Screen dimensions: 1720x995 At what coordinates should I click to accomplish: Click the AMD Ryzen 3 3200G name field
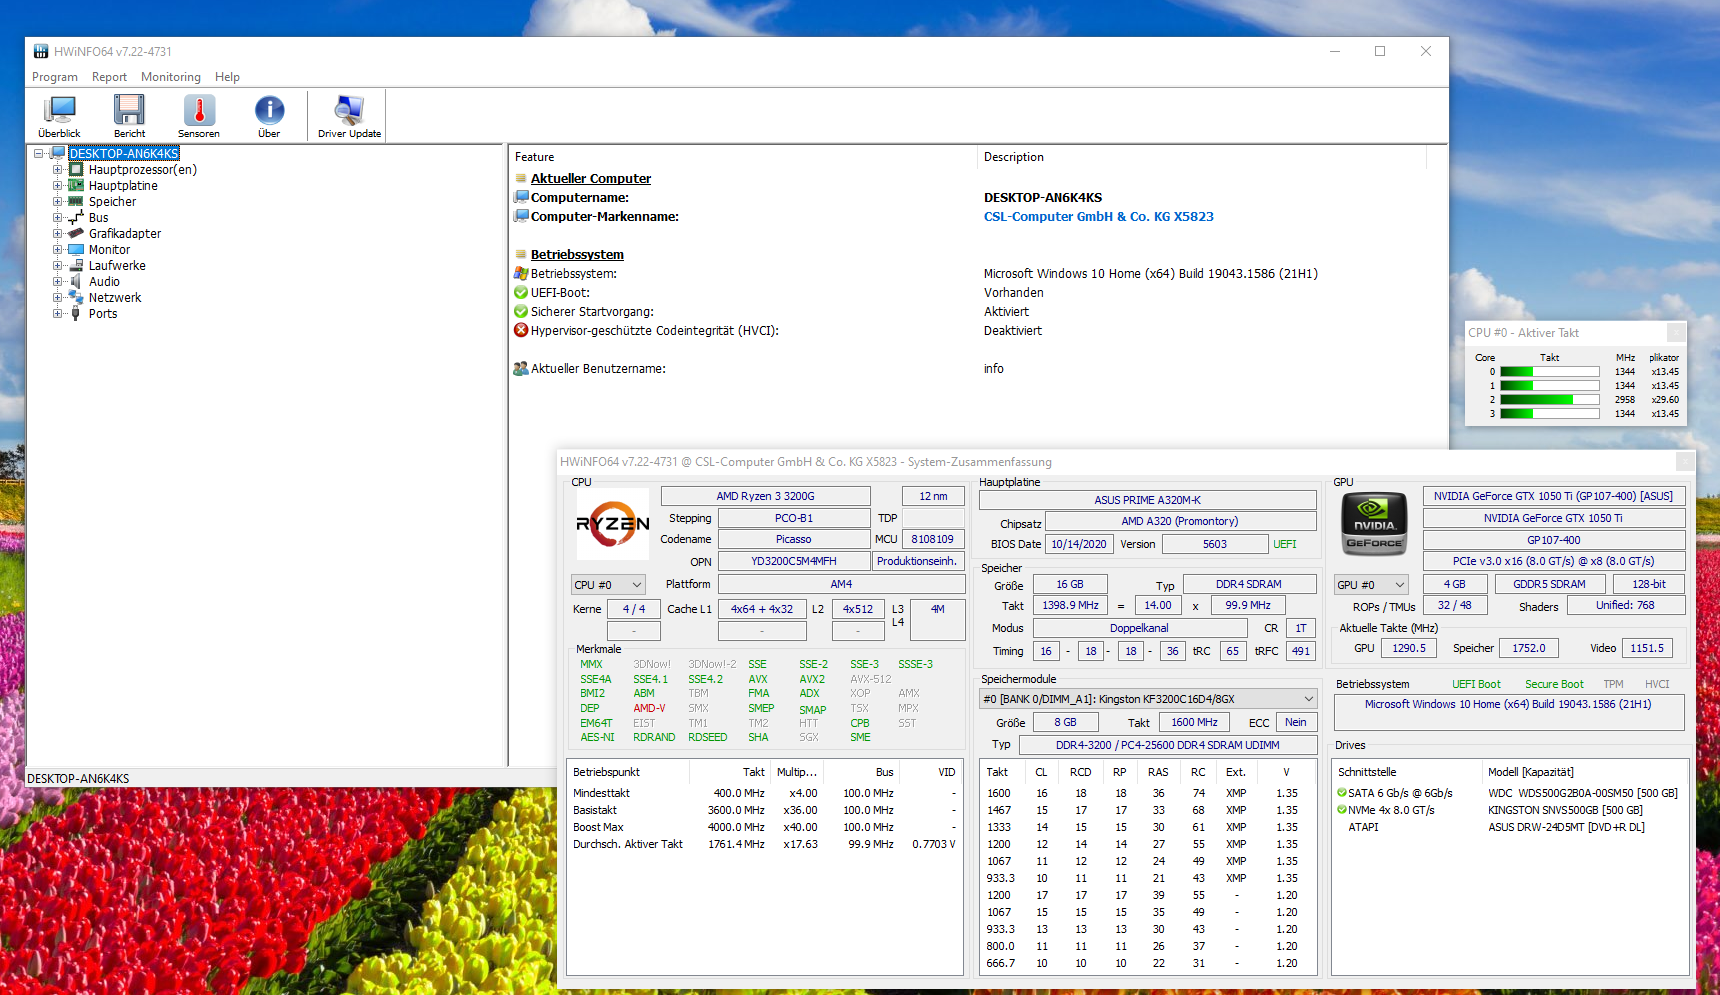pyautogui.click(x=765, y=496)
